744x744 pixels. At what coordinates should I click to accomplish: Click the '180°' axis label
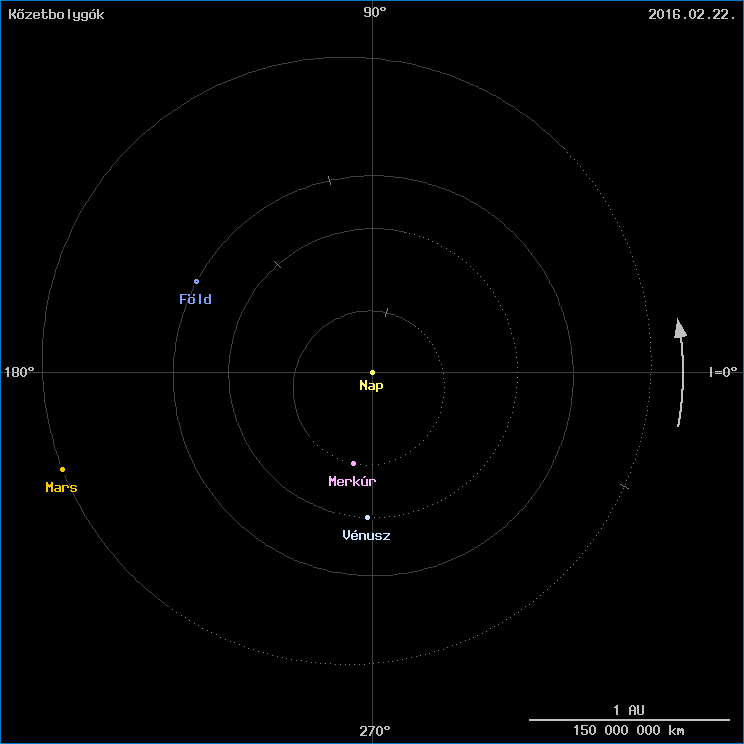[x=19, y=372]
